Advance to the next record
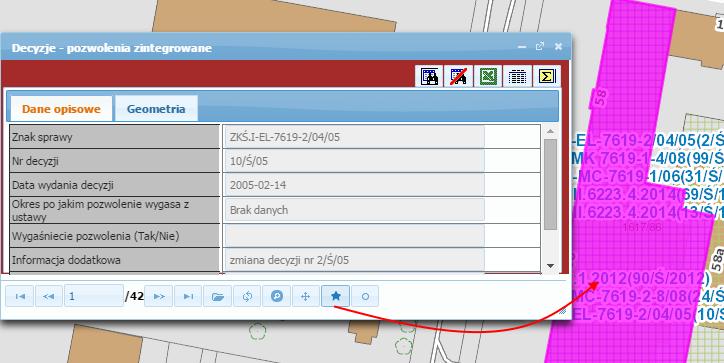The image size is (724, 363). [159, 296]
